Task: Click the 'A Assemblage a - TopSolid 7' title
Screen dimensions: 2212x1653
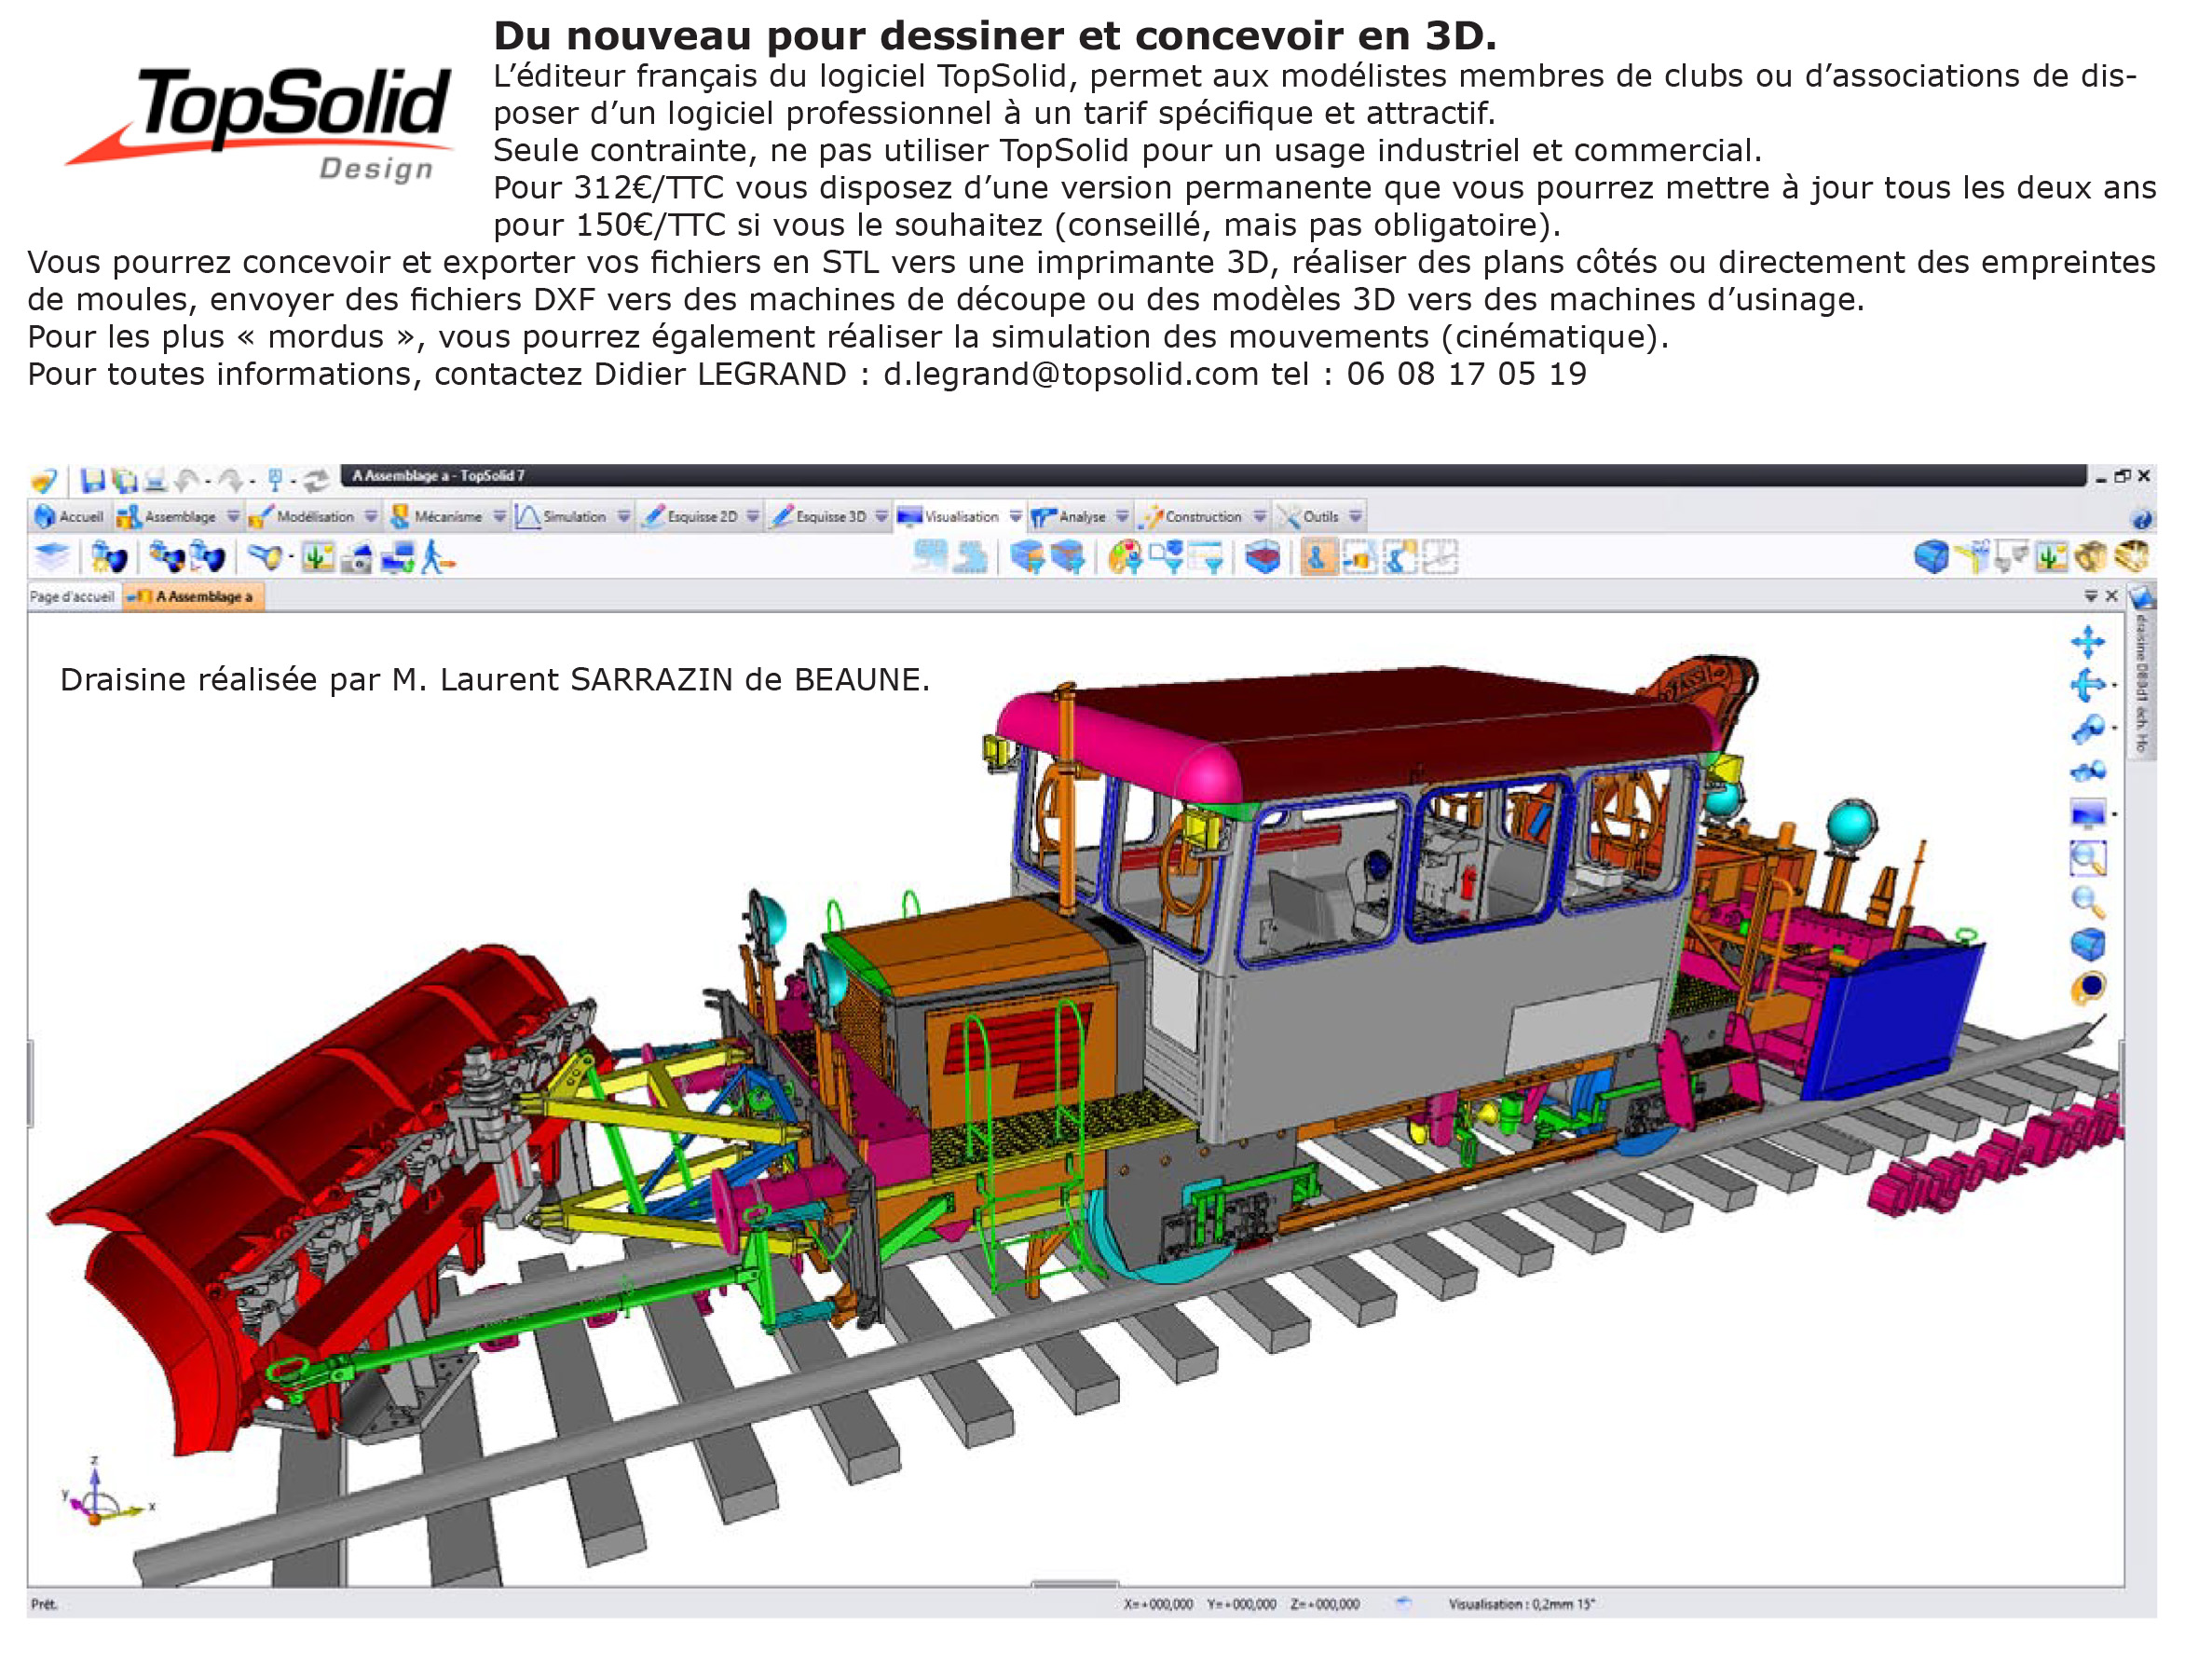Action: point(438,476)
